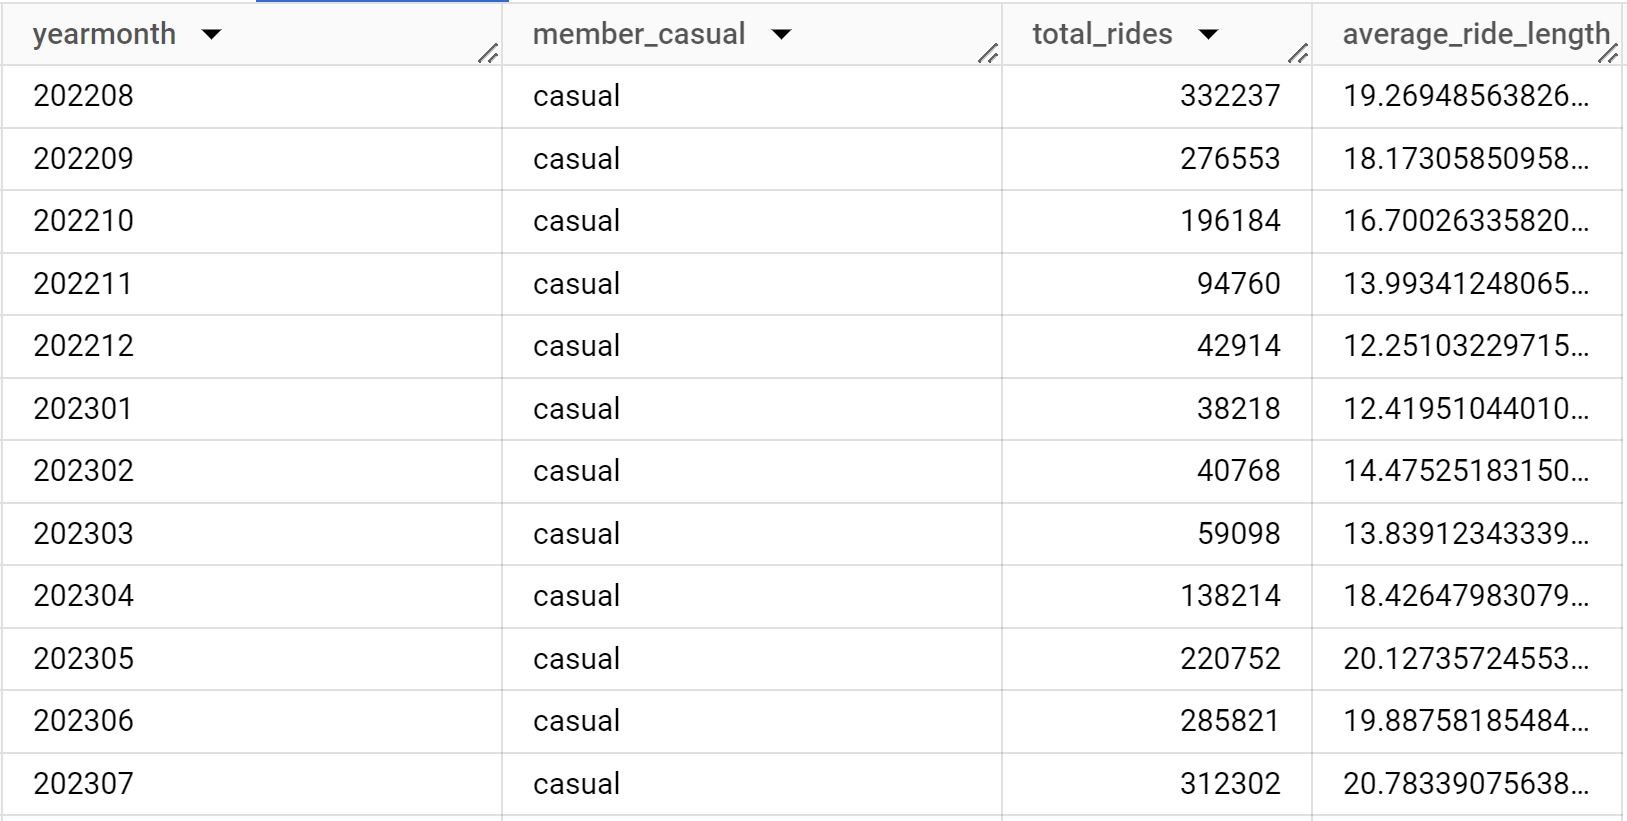This screenshot has height=821, width=1627.
Task: Click the yearmonth column header label
Action: click(104, 34)
